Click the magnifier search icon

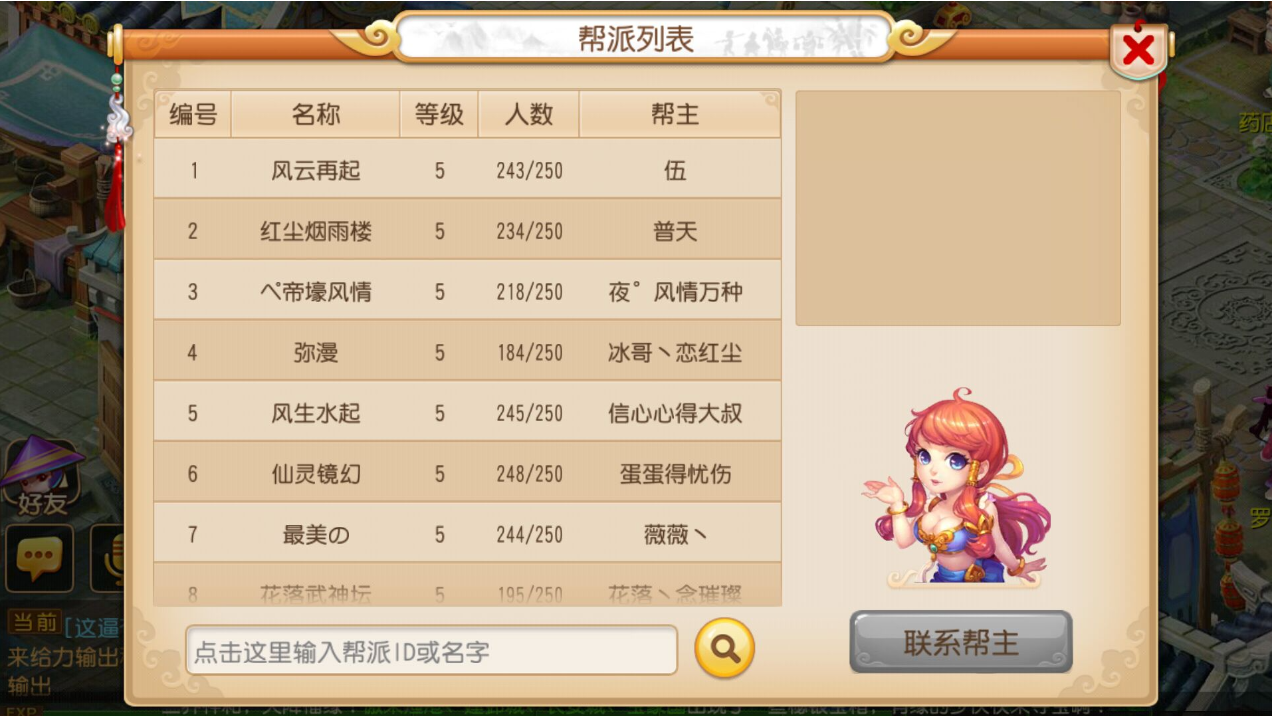point(724,649)
